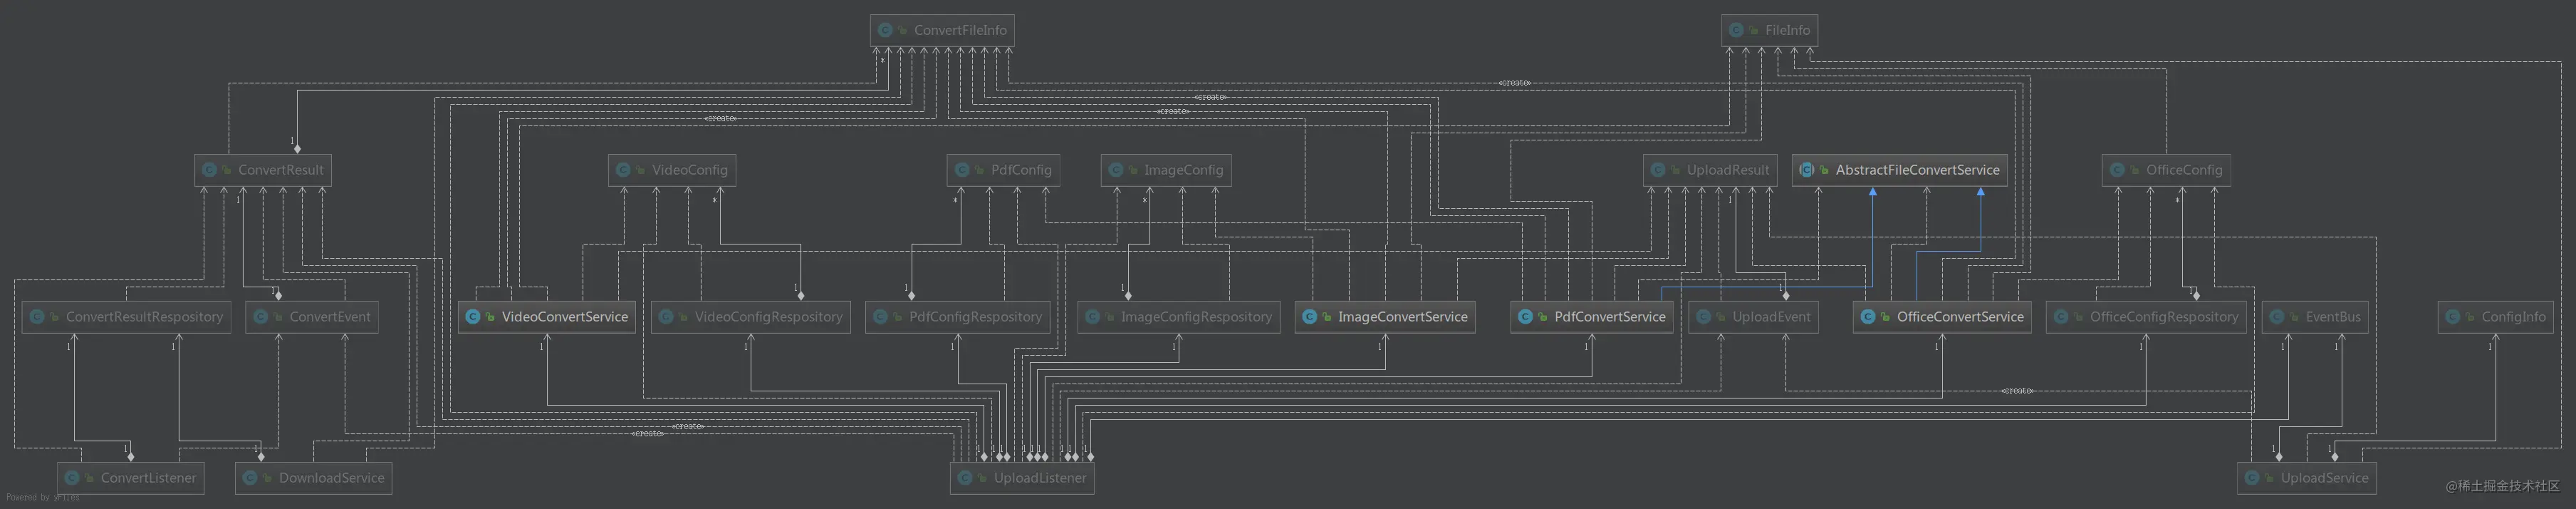Screen dimensions: 2576x509
Task: Click the OfficeConvertService class icon
Action: [1868, 317]
